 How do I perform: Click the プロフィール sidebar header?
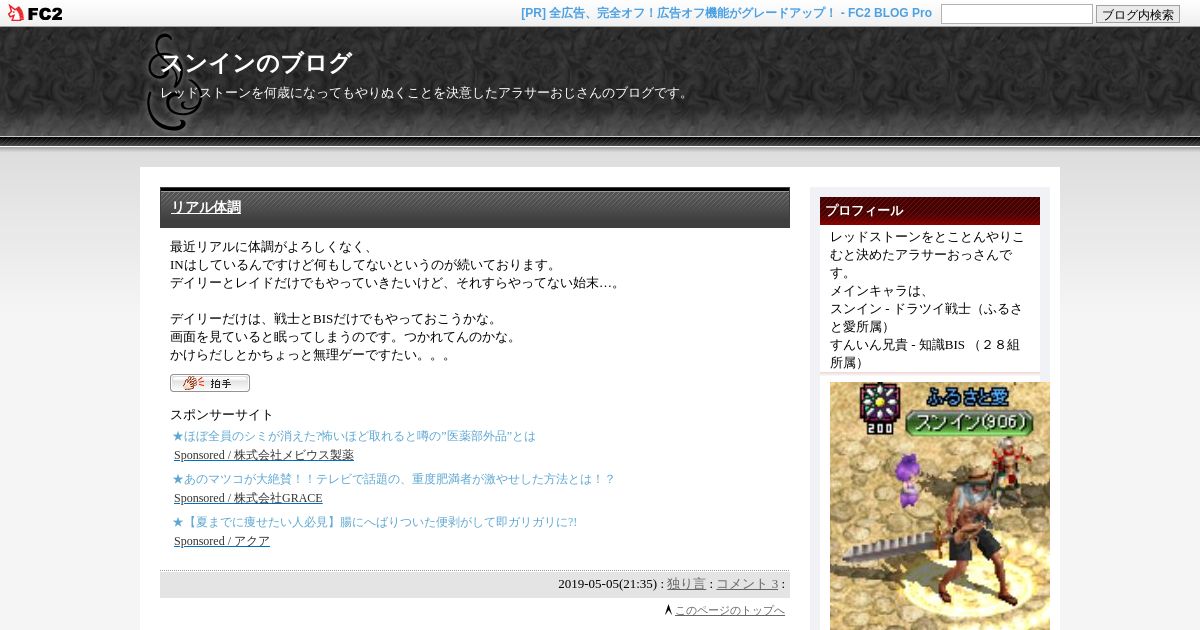[930, 211]
